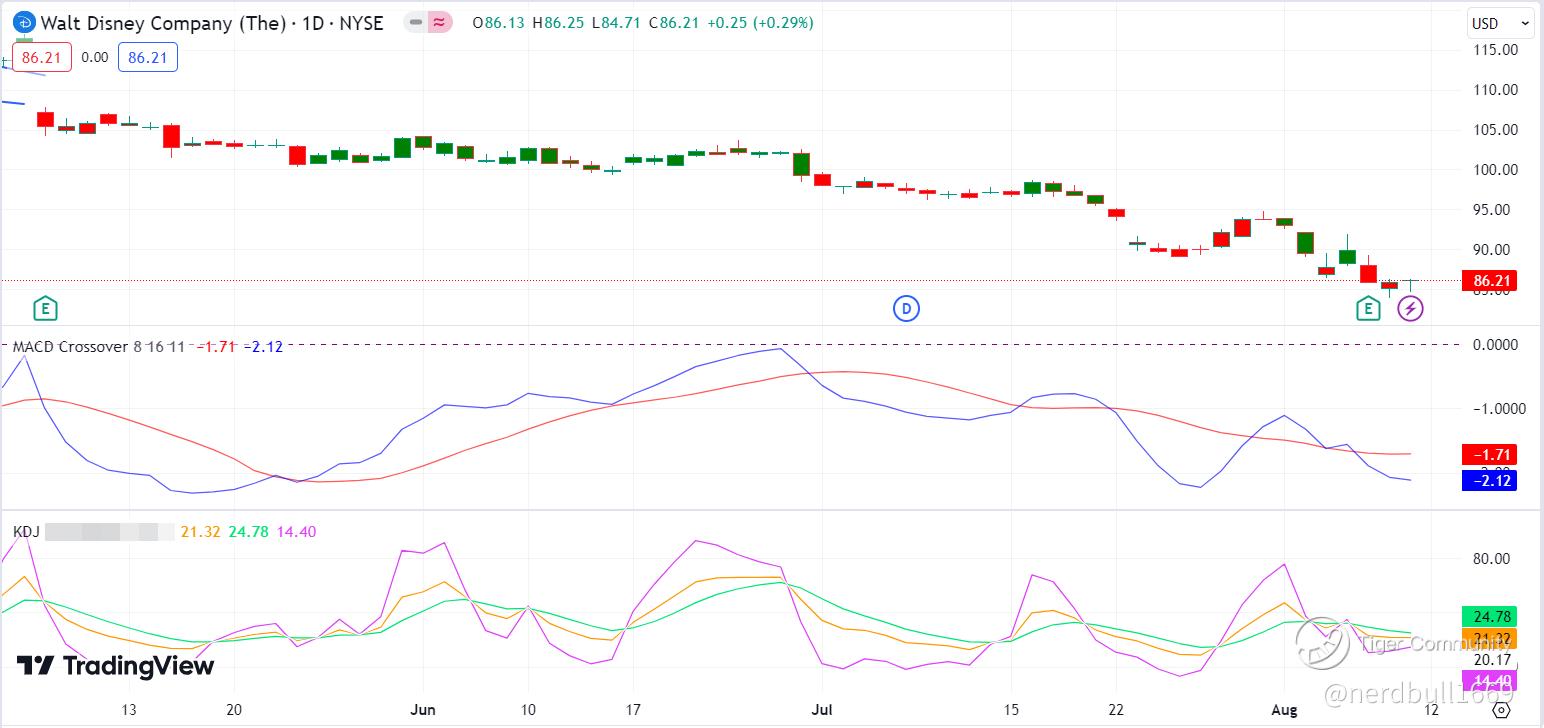This screenshot has height=728, width=1544.
Task: Click the orange 21.32 KDJ legend value
Action: tap(200, 532)
